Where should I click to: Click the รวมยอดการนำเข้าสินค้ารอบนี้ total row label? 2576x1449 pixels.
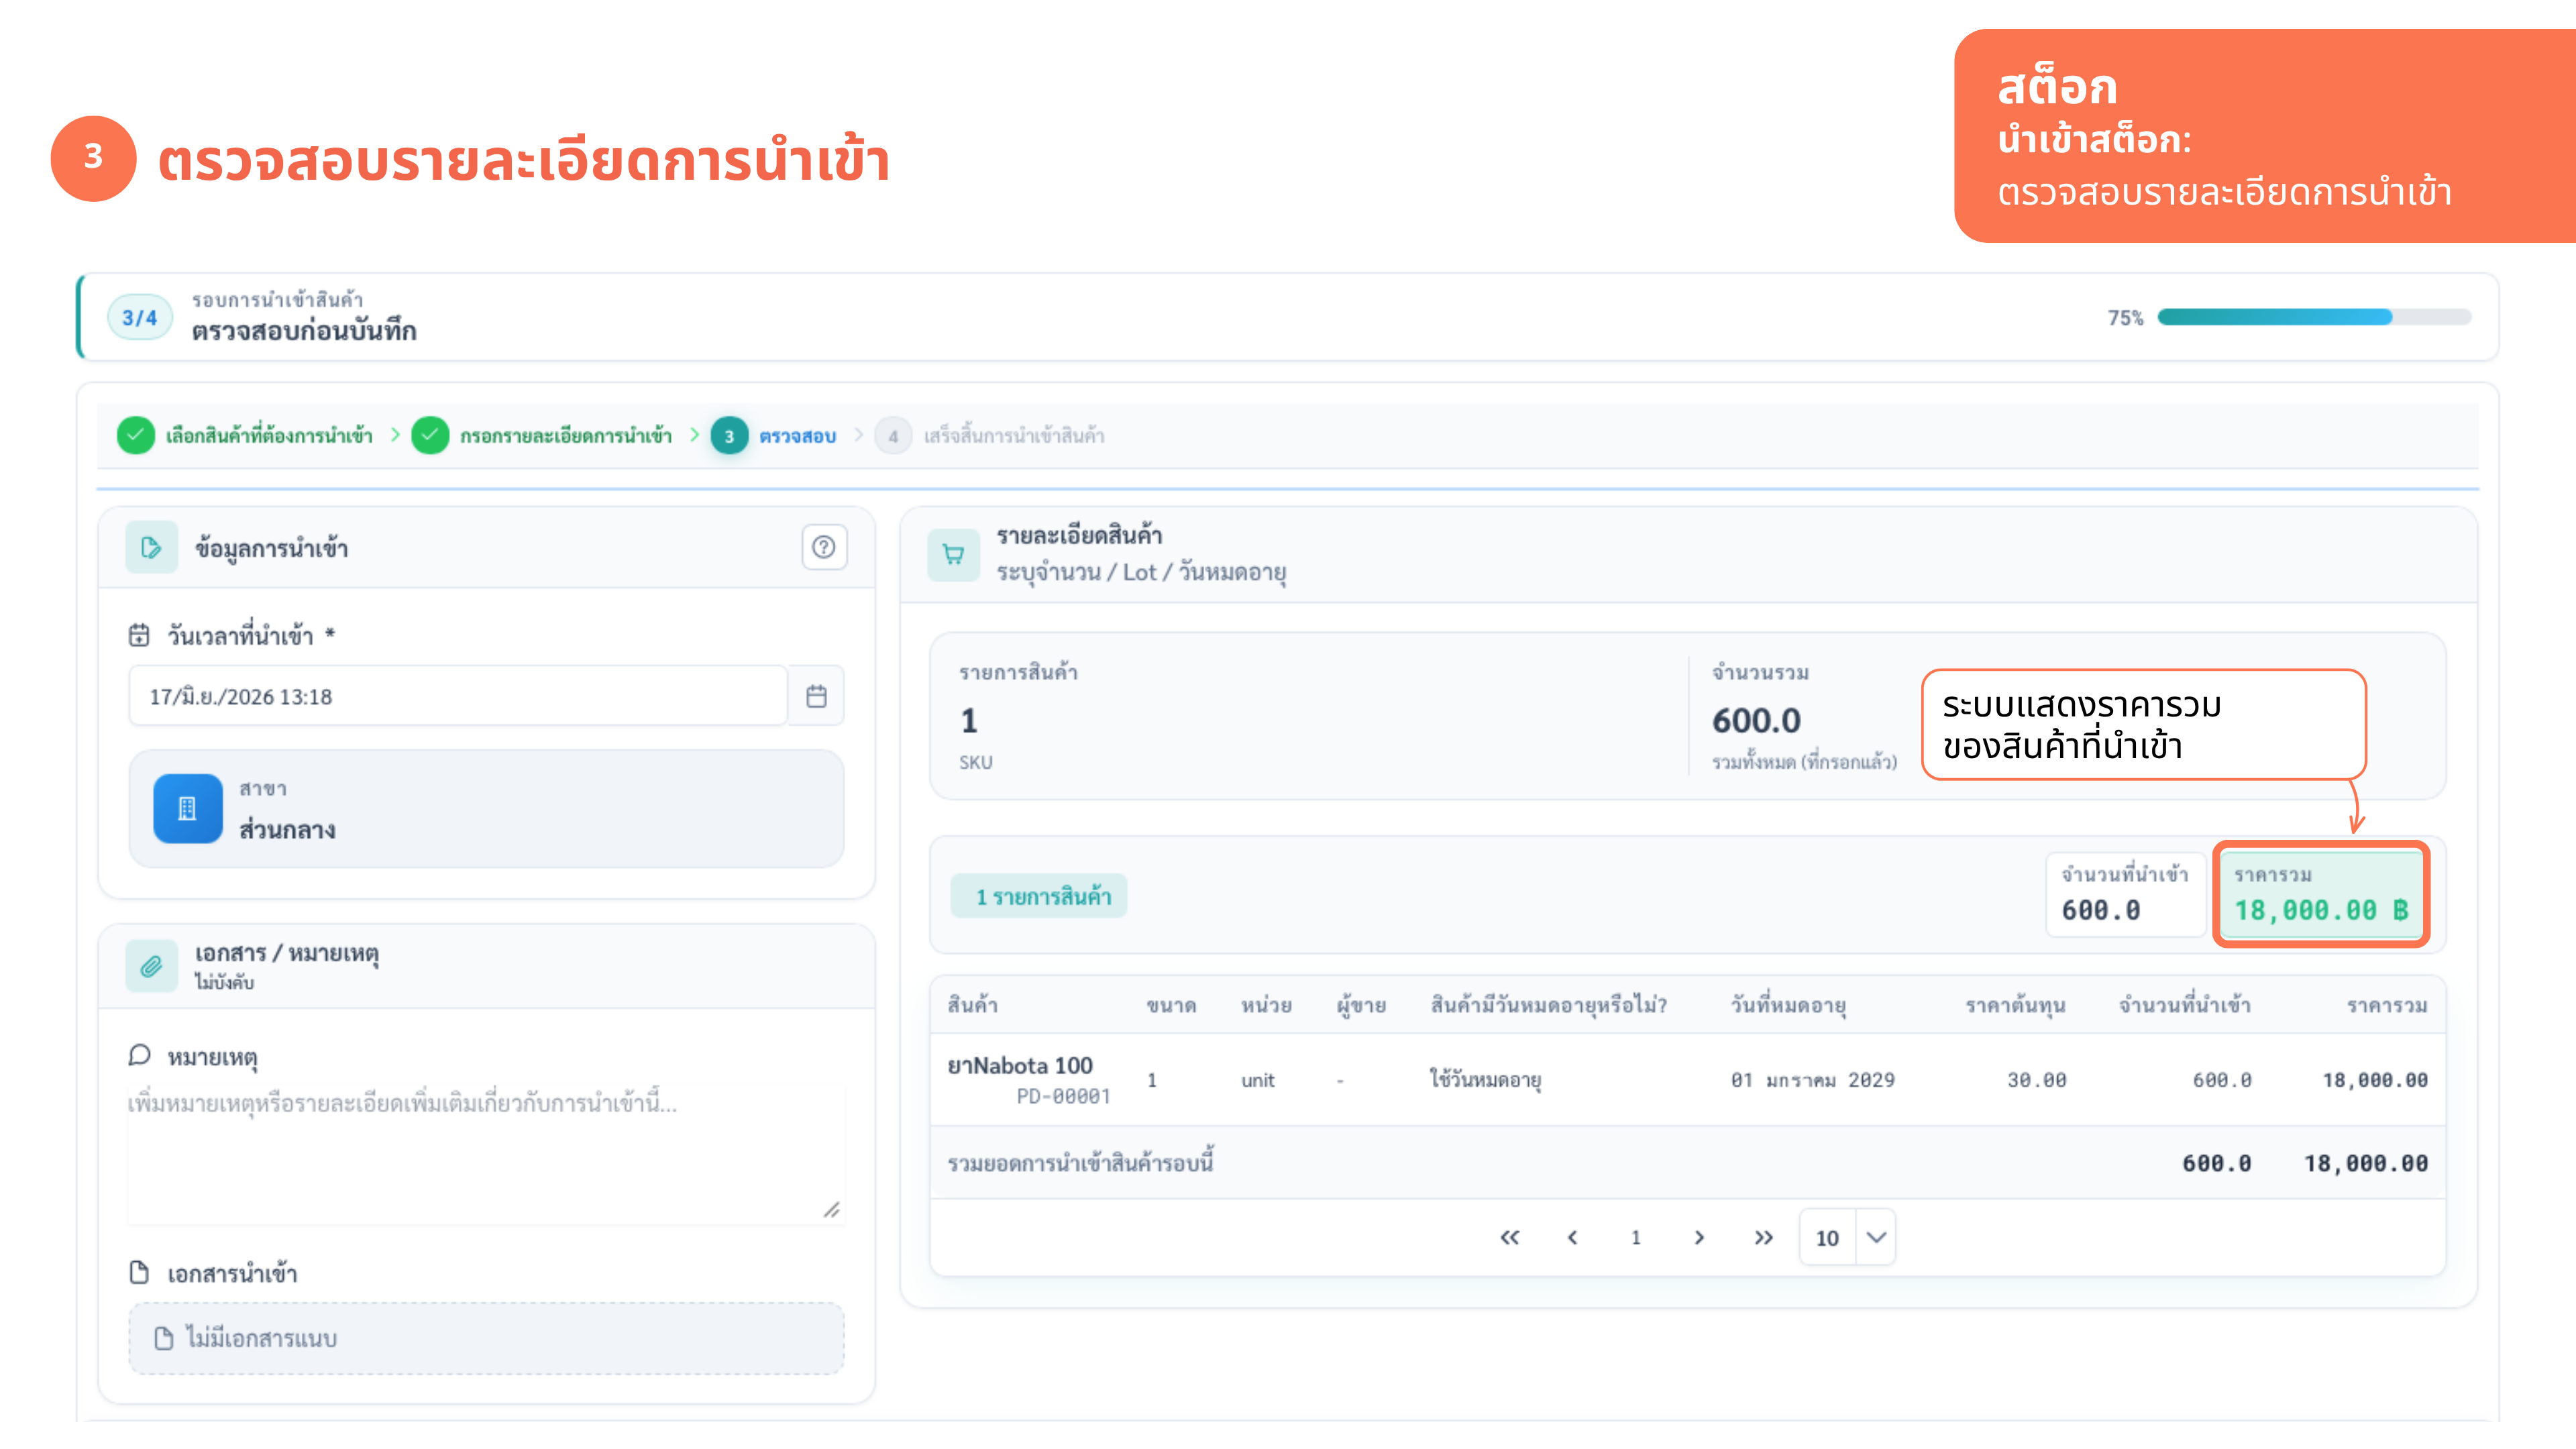pos(1080,1163)
